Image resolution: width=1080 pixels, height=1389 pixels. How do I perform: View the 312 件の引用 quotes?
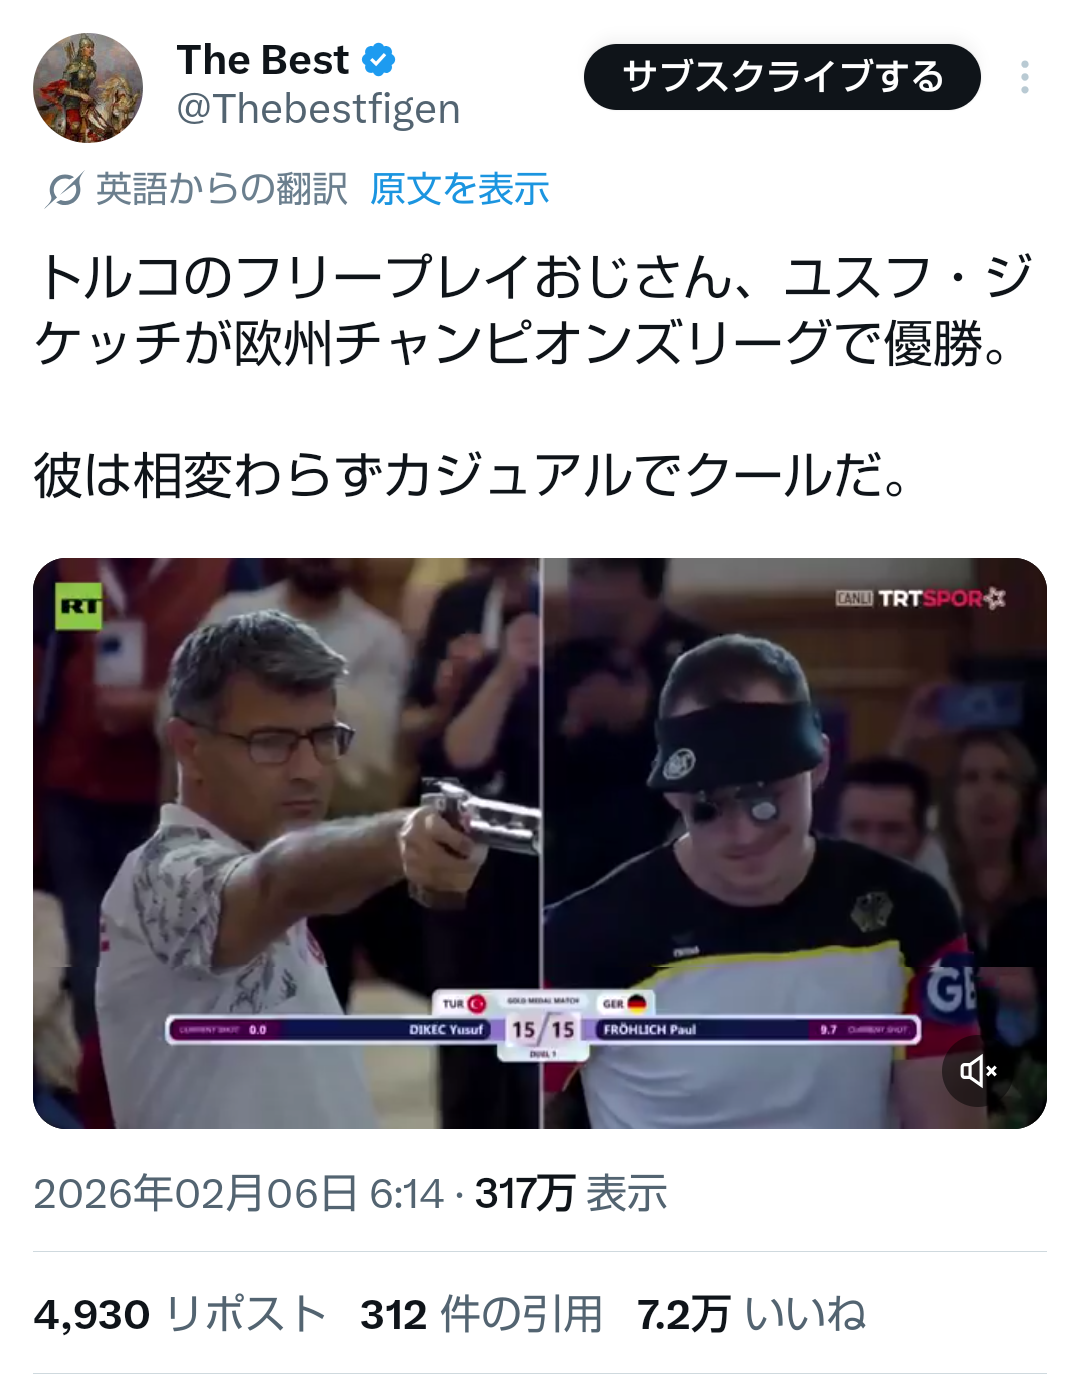(481, 1314)
